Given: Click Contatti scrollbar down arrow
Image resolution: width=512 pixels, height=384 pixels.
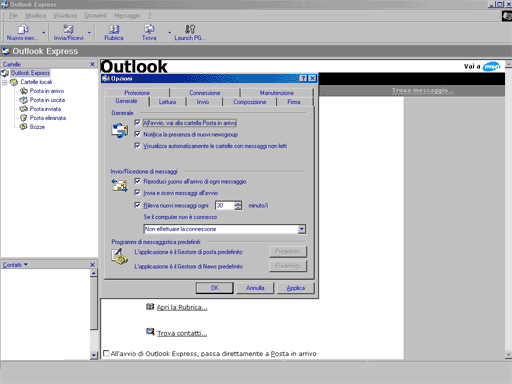Looking at the screenshot, I should click(94, 355).
